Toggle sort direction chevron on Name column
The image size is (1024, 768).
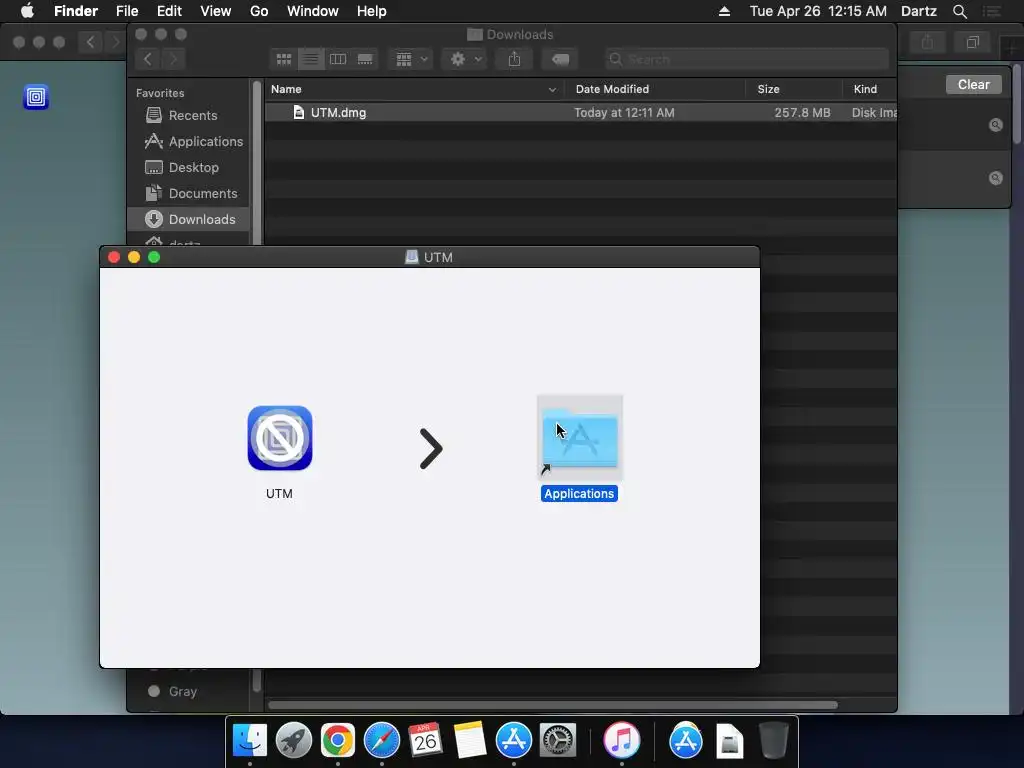click(552, 89)
